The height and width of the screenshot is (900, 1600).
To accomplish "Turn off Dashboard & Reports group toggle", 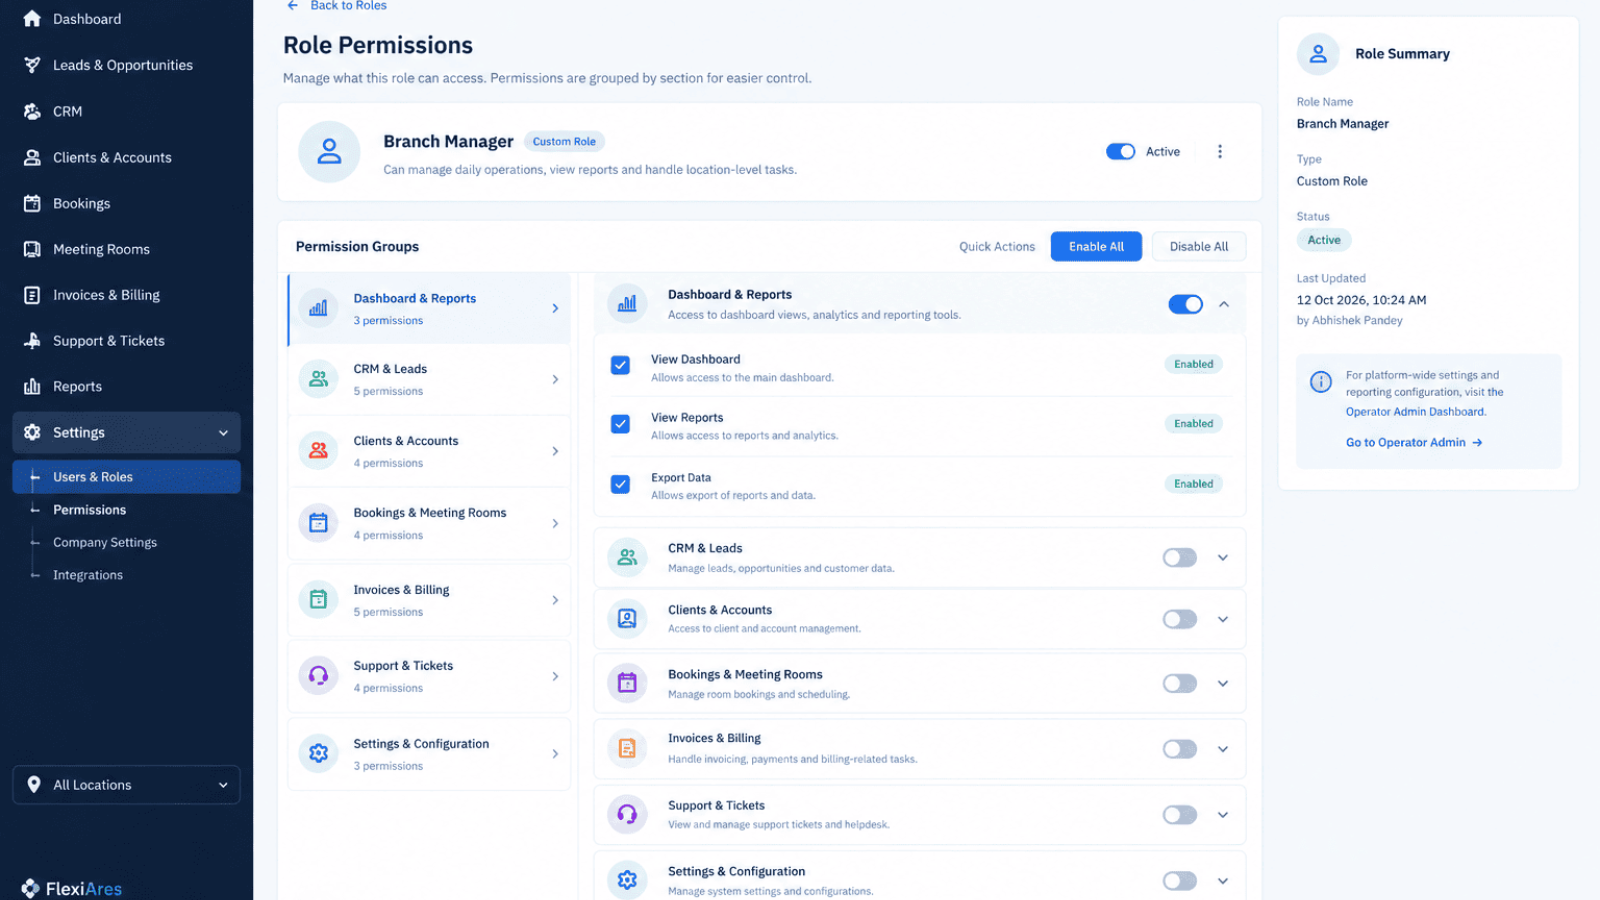I will (1185, 304).
